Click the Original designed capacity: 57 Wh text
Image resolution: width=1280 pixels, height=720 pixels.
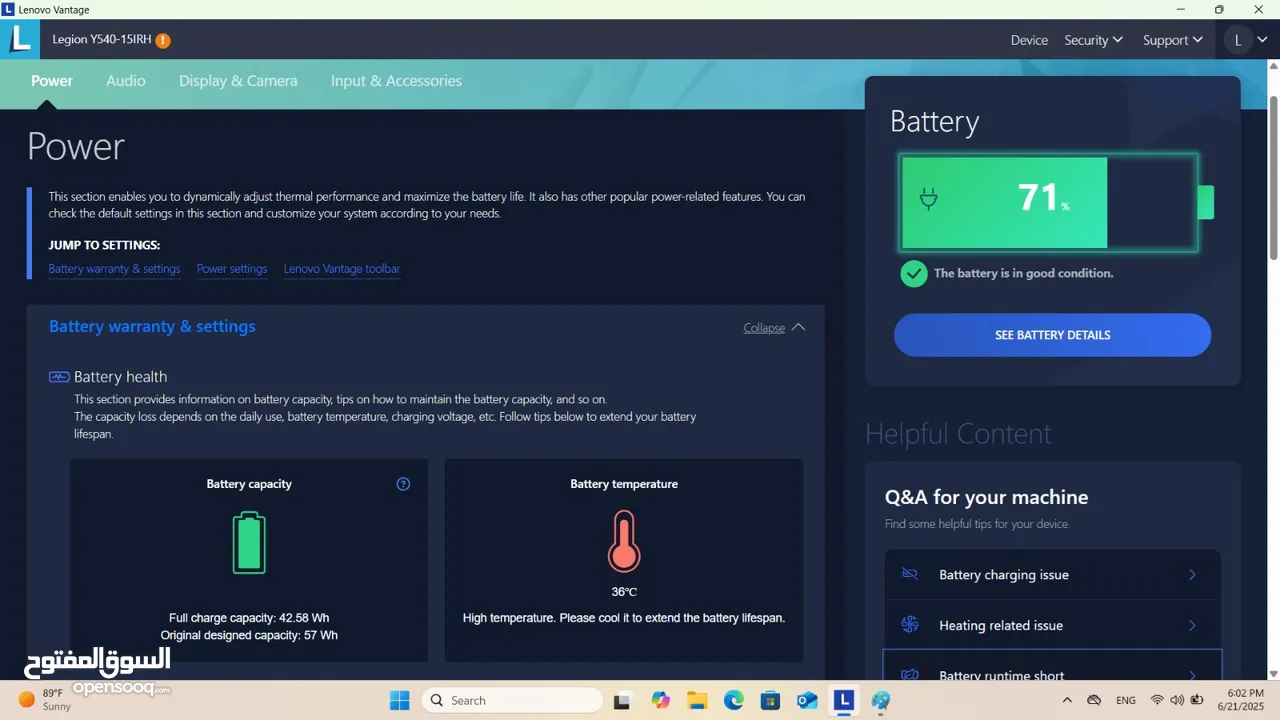tap(249, 636)
